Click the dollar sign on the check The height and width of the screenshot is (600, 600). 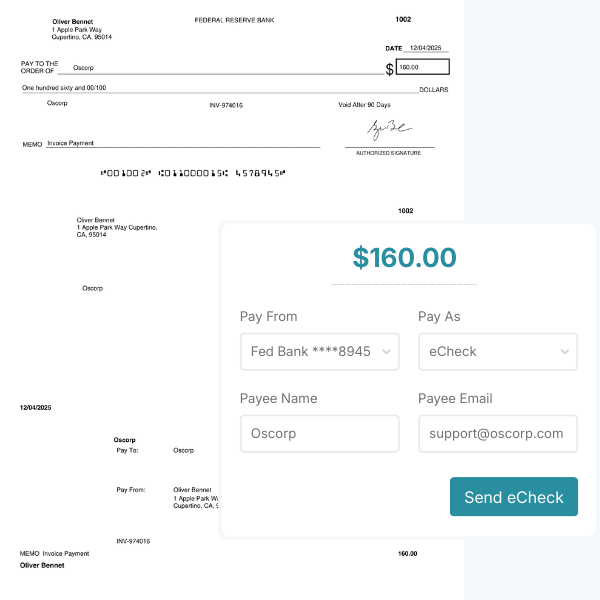click(389, 69)
